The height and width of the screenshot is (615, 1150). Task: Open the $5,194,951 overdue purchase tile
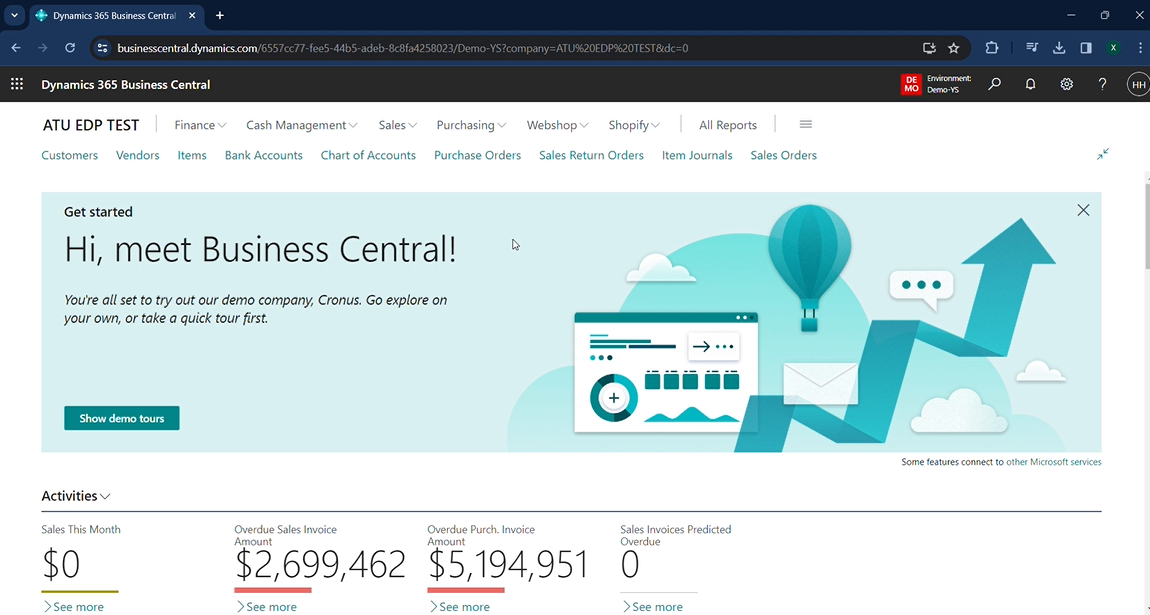[509, 564]
